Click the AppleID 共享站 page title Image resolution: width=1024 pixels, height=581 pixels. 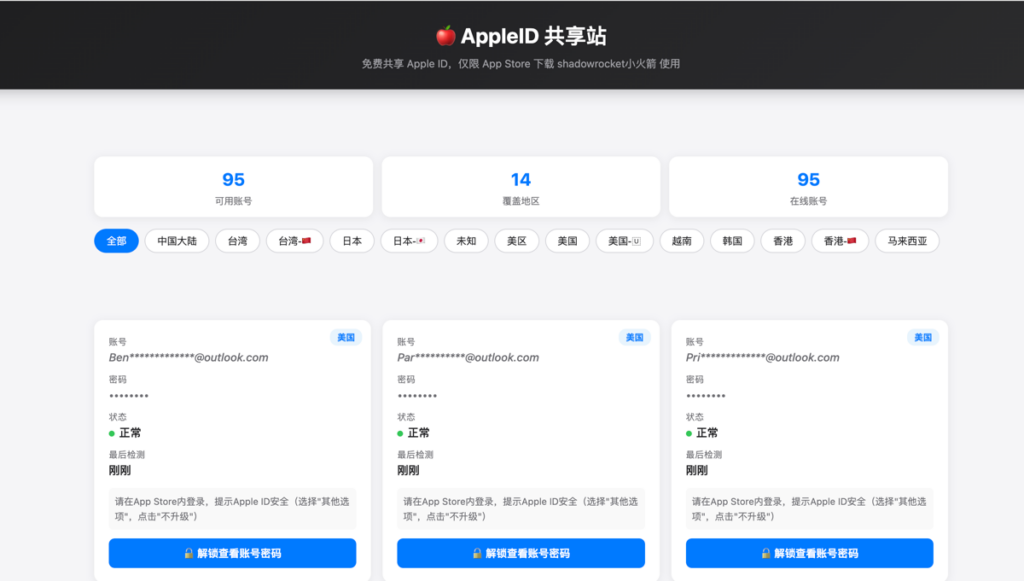click(534, 36)
